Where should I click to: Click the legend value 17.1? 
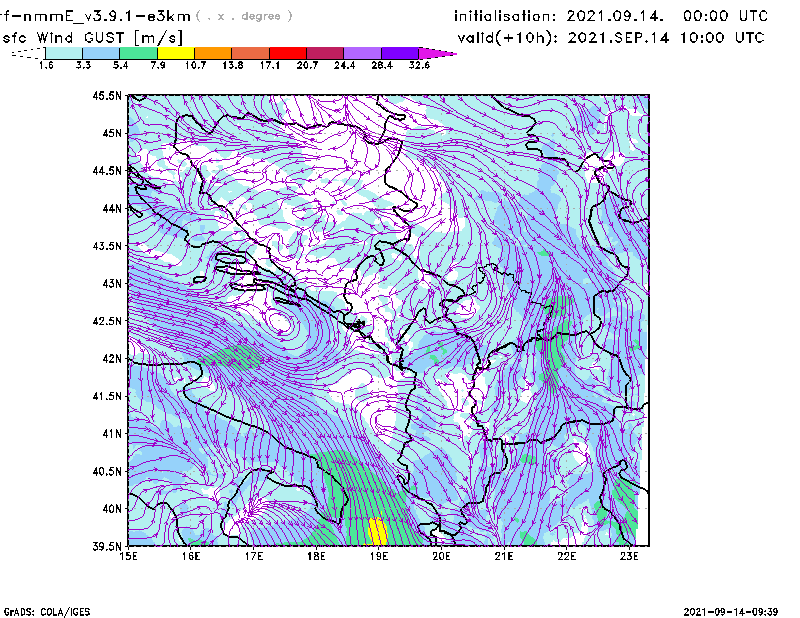(x=270, y=65)
